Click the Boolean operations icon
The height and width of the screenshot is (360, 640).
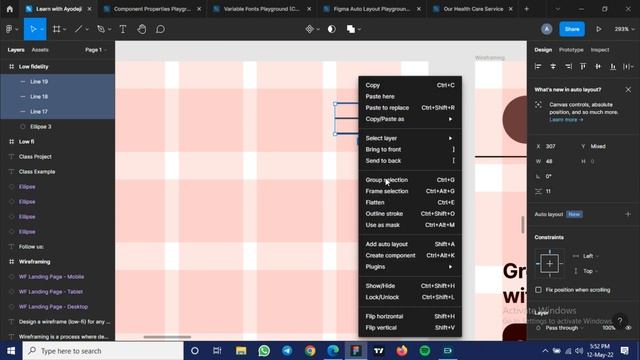pyautogui.click(x=351, y=29)
